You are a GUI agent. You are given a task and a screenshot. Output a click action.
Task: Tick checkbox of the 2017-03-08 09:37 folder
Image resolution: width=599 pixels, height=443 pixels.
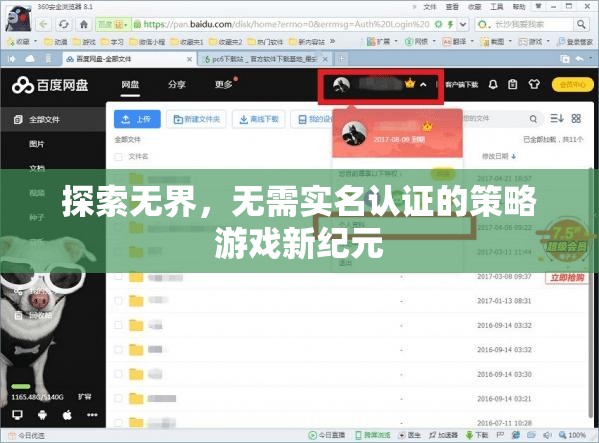(118, 276)
